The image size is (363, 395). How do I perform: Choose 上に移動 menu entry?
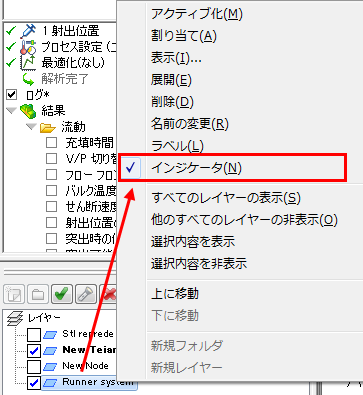click(175, 294)
